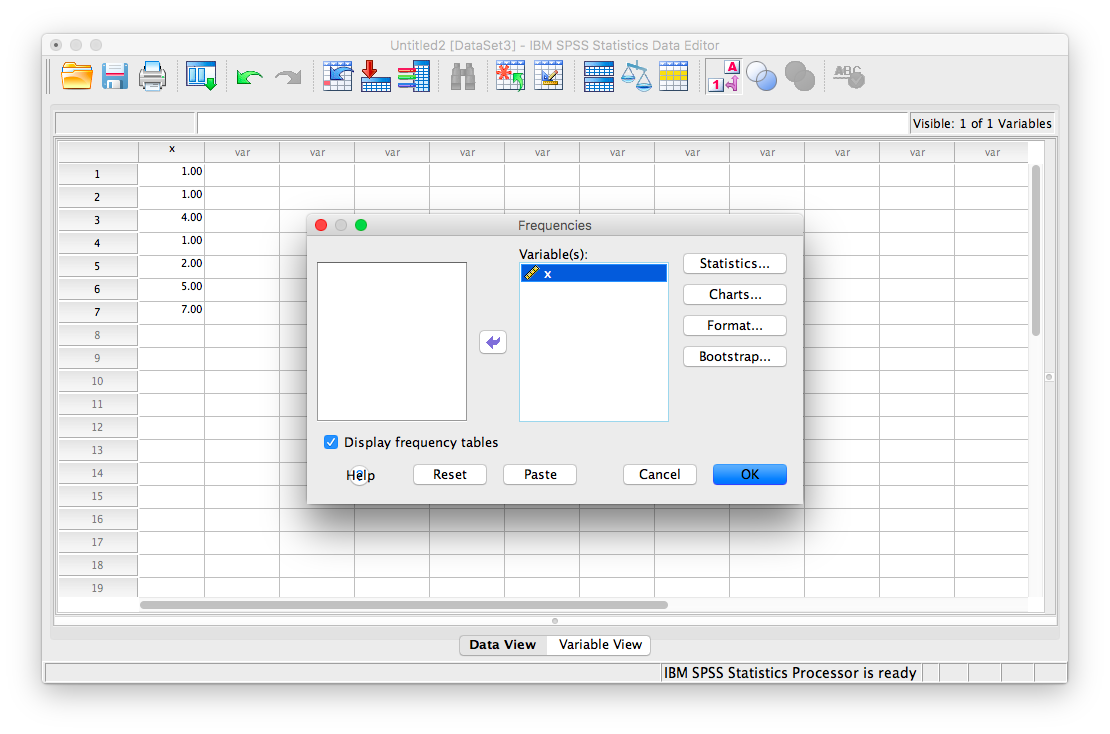Viewport: 1110px width, 734px height.
Task: Click the Show All Variables grey circles icon
Action: 800,76
